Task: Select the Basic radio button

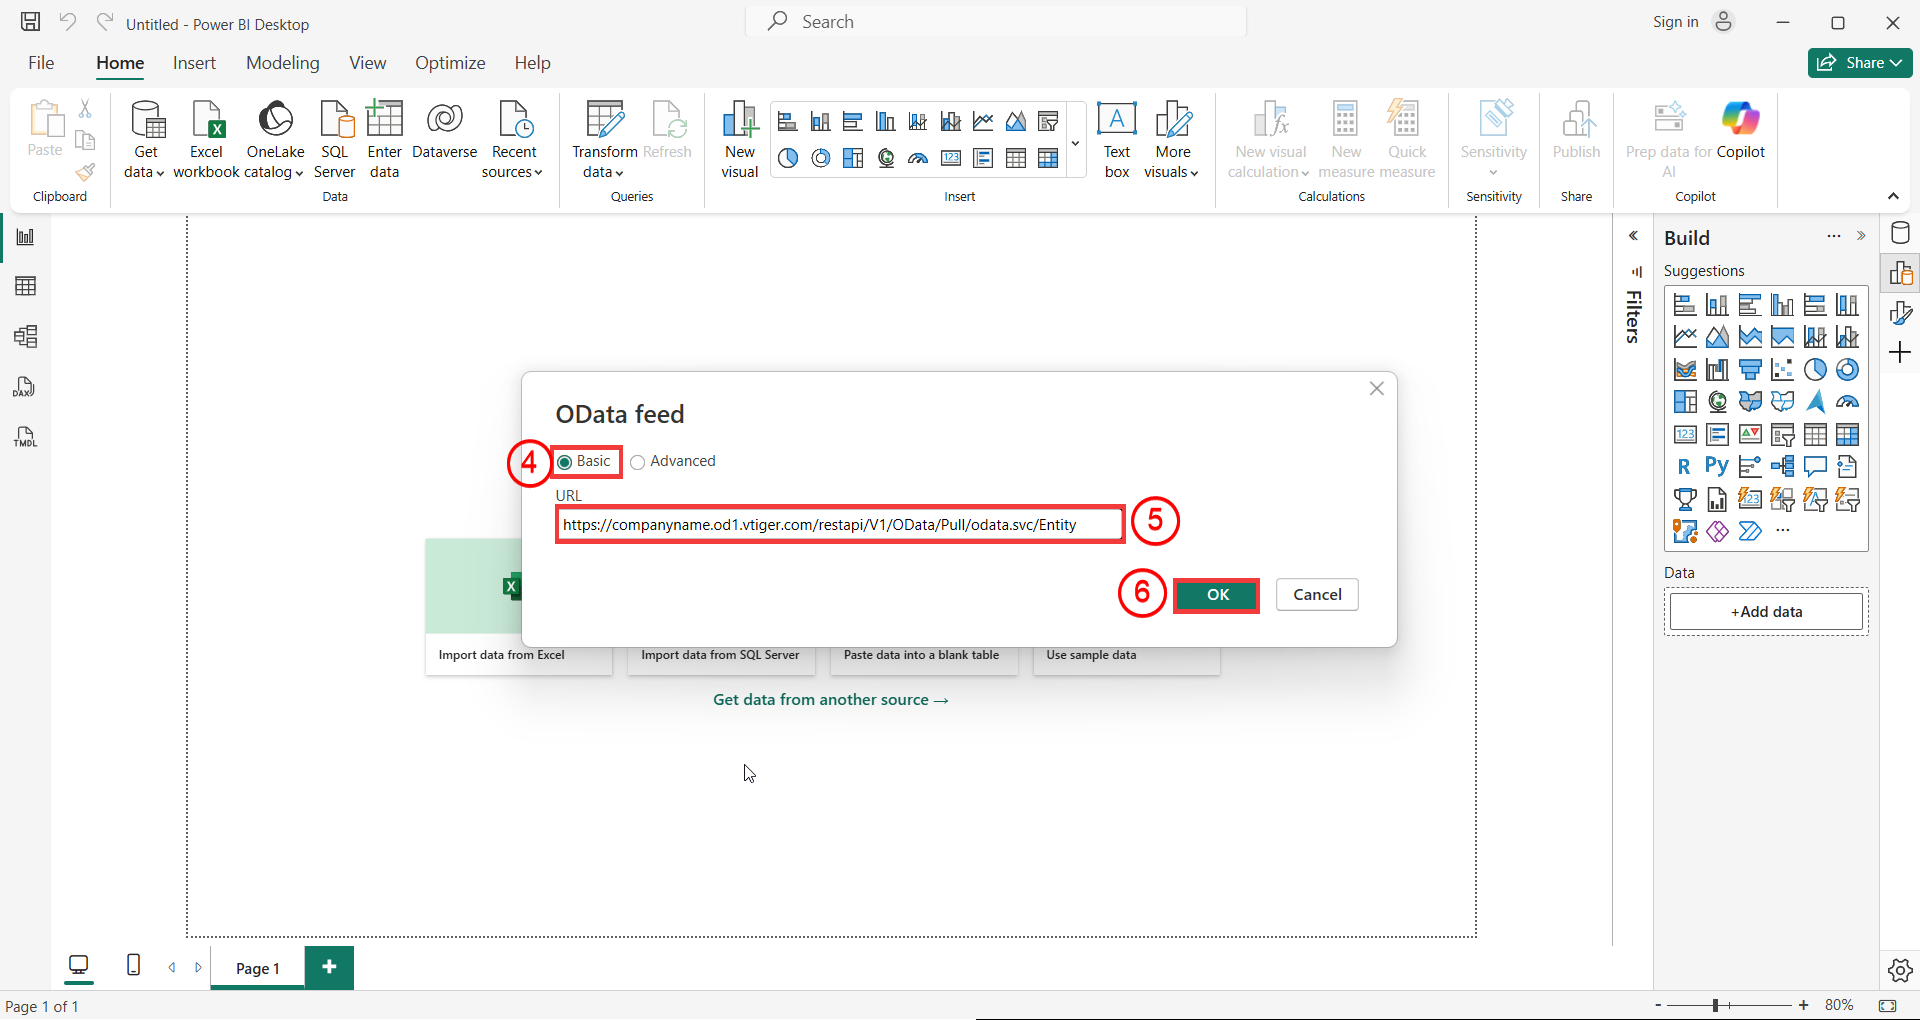Action: point(565,462)
